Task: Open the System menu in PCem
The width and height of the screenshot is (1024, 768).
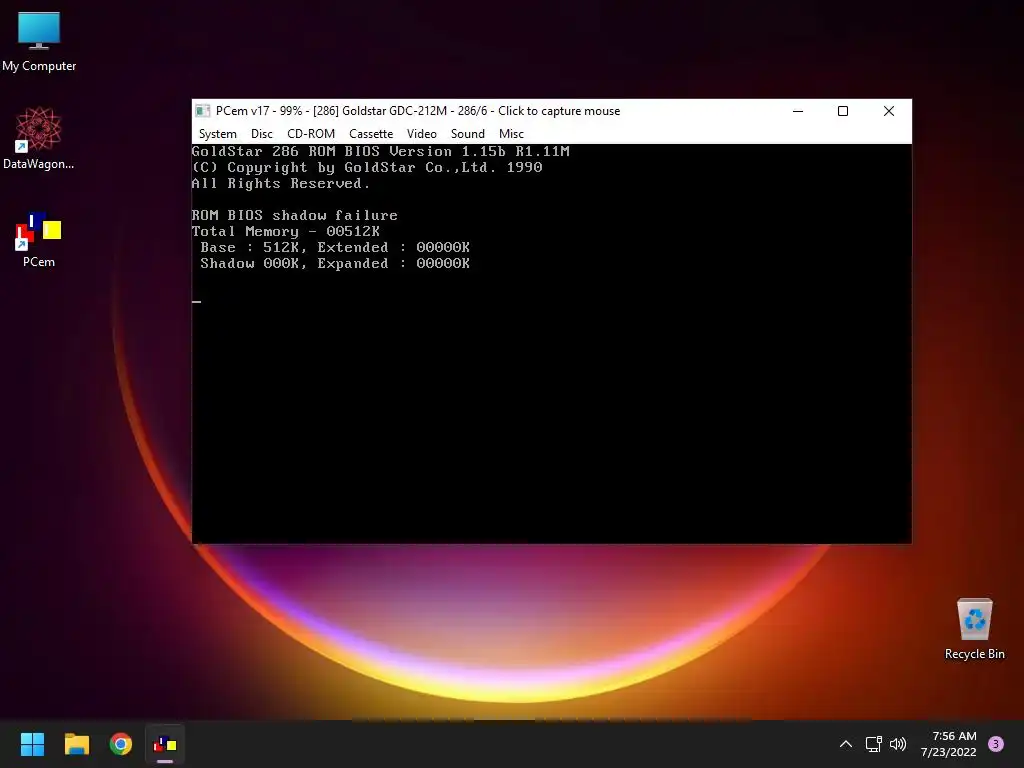Action: click(217, 134)
